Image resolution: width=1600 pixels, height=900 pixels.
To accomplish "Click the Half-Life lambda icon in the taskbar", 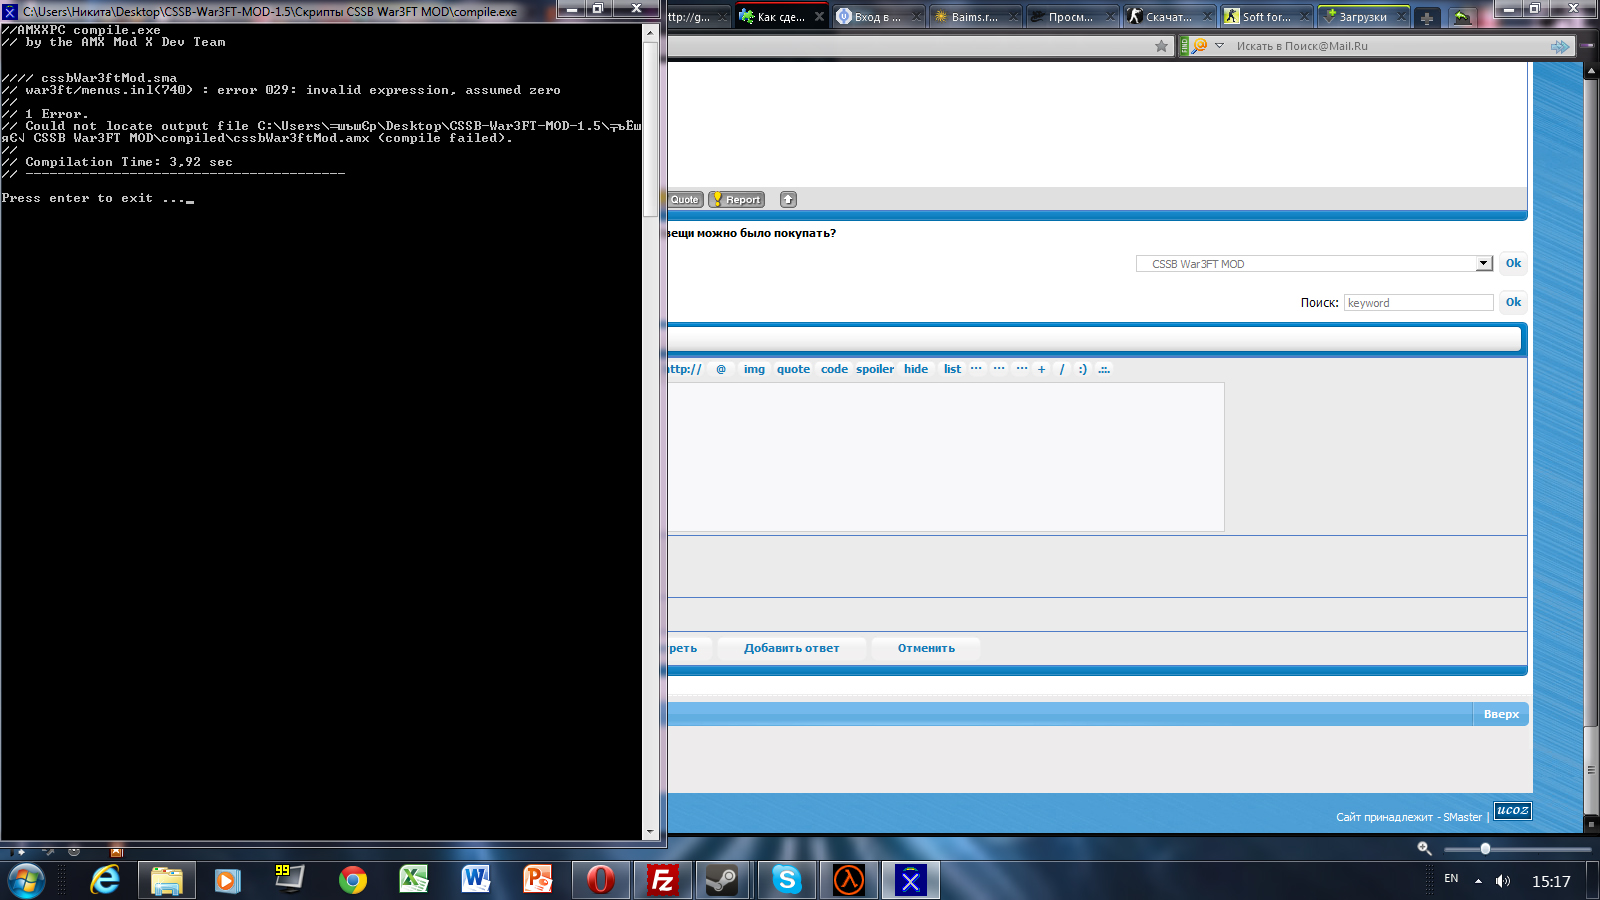I will tap(848, 880).
